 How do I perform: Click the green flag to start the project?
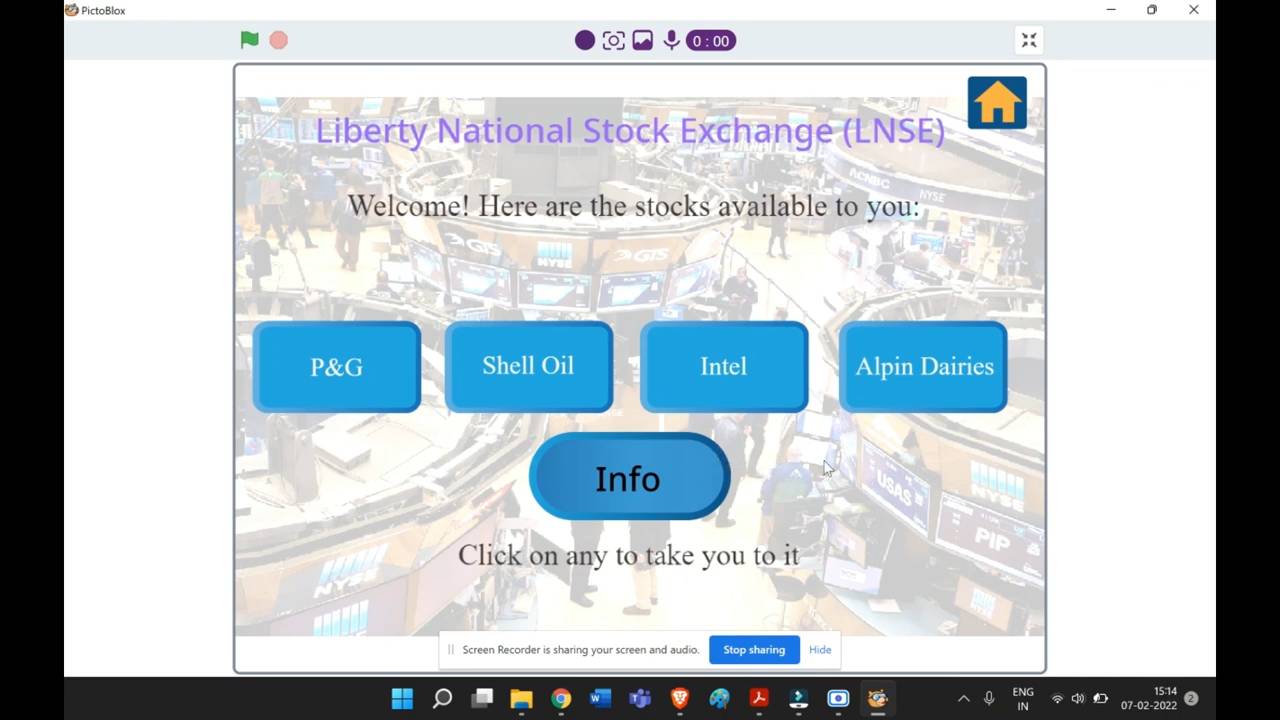click(250, 40)
